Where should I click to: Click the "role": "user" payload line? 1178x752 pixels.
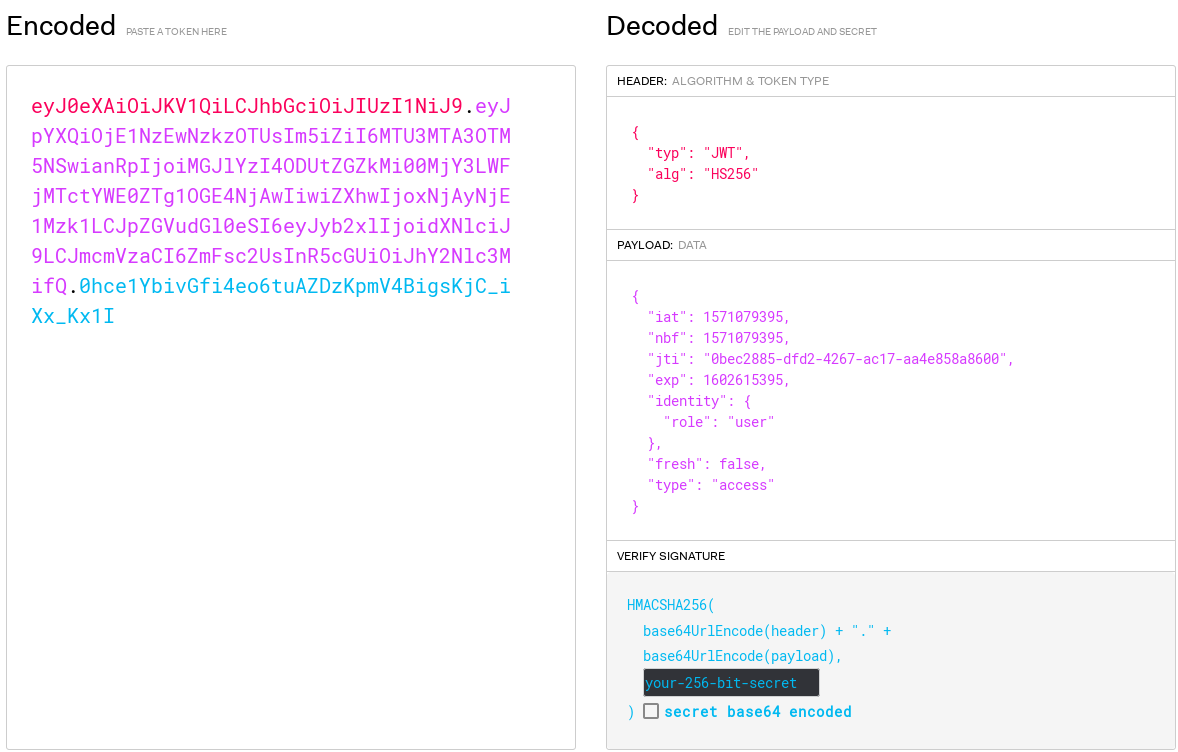[x=719, y=422]
